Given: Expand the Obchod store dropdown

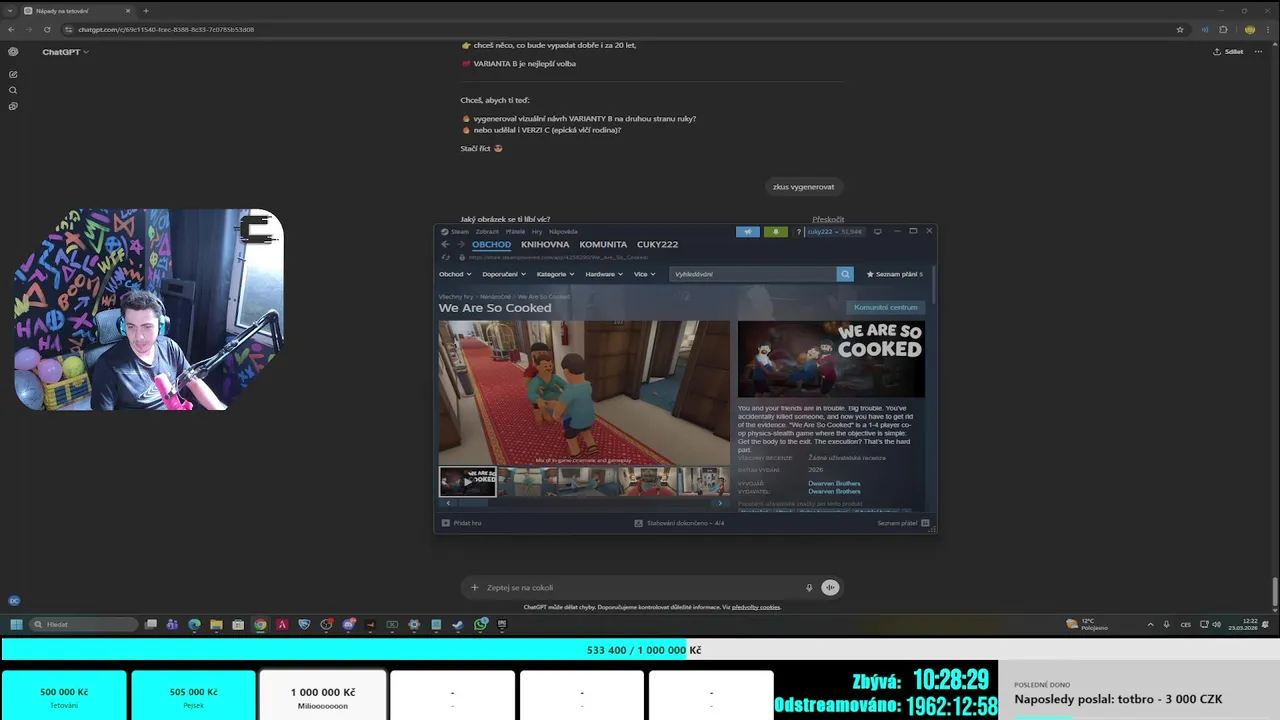Looking at the screenshot, I should pos(454,274).
